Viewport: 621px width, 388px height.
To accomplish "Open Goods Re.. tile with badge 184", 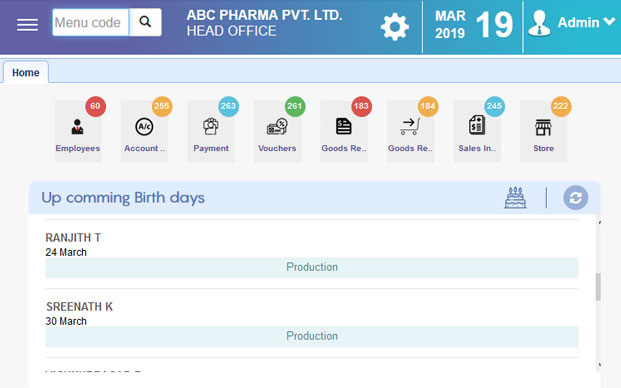I will point(410,131).
